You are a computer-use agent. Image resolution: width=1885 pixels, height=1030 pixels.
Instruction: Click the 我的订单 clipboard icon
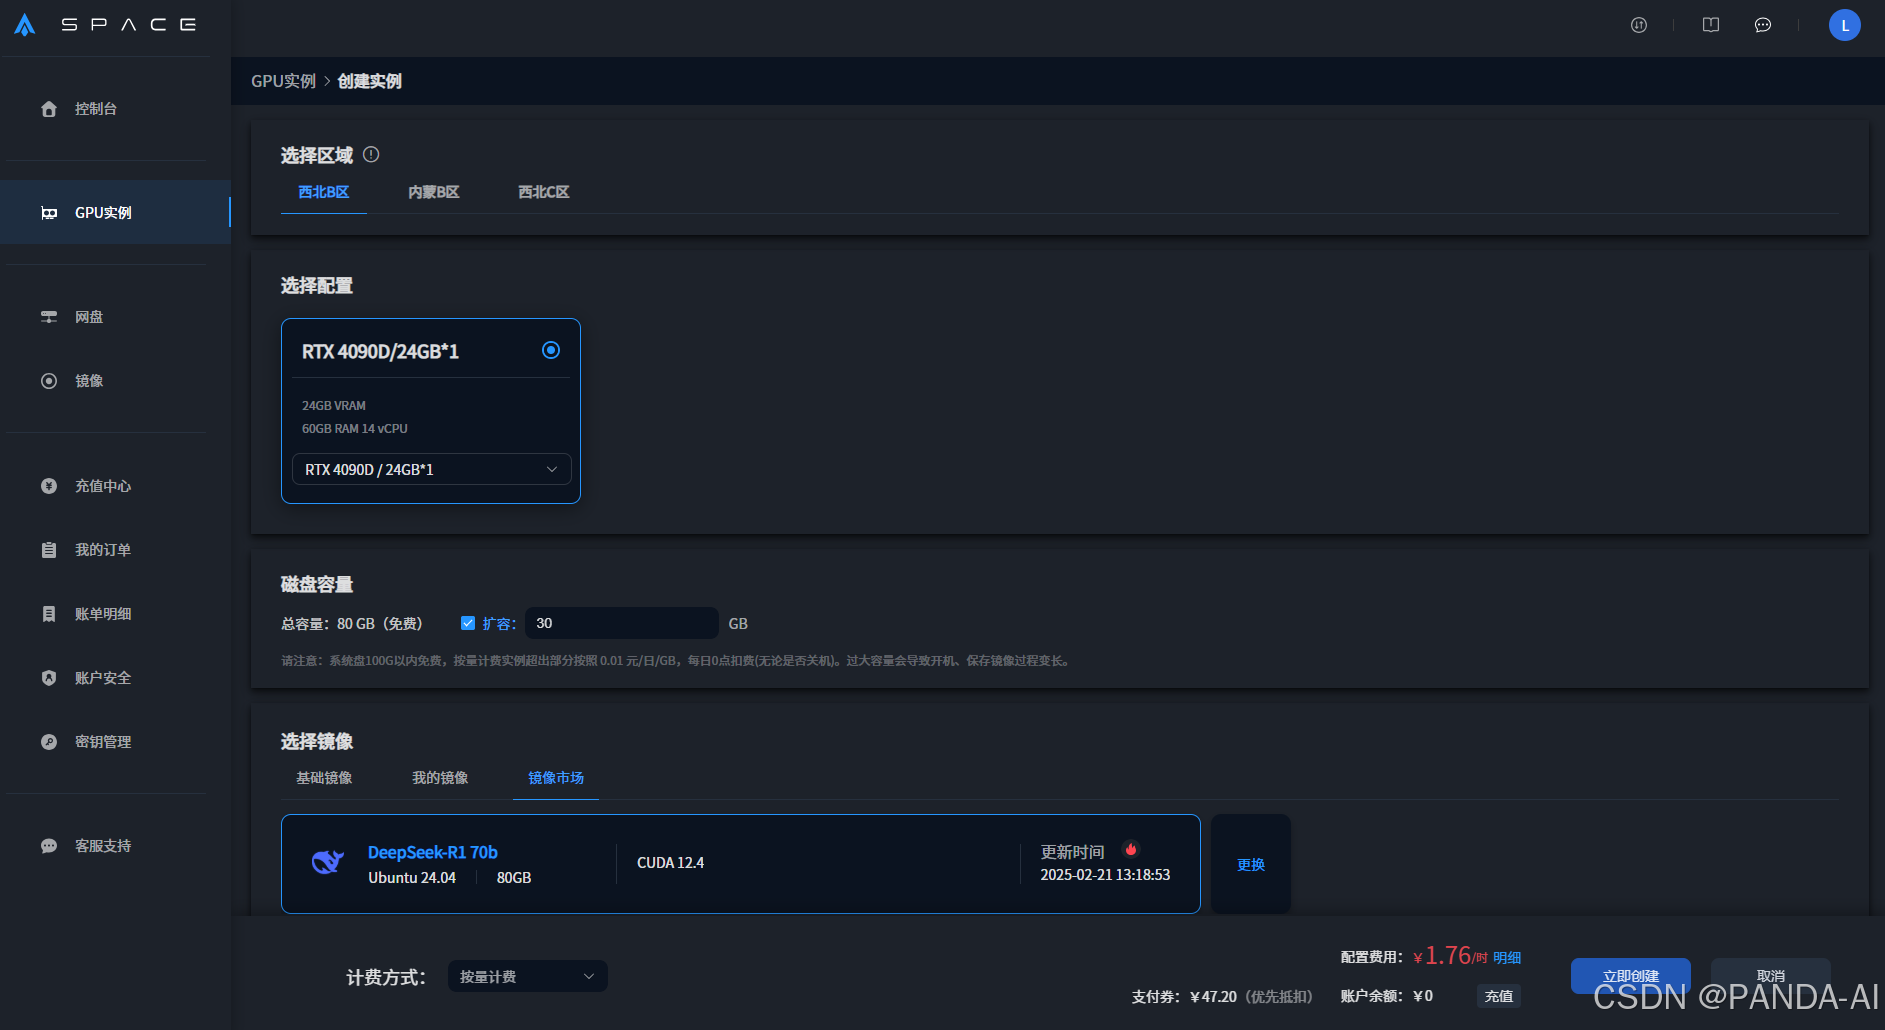coord(49,550)
